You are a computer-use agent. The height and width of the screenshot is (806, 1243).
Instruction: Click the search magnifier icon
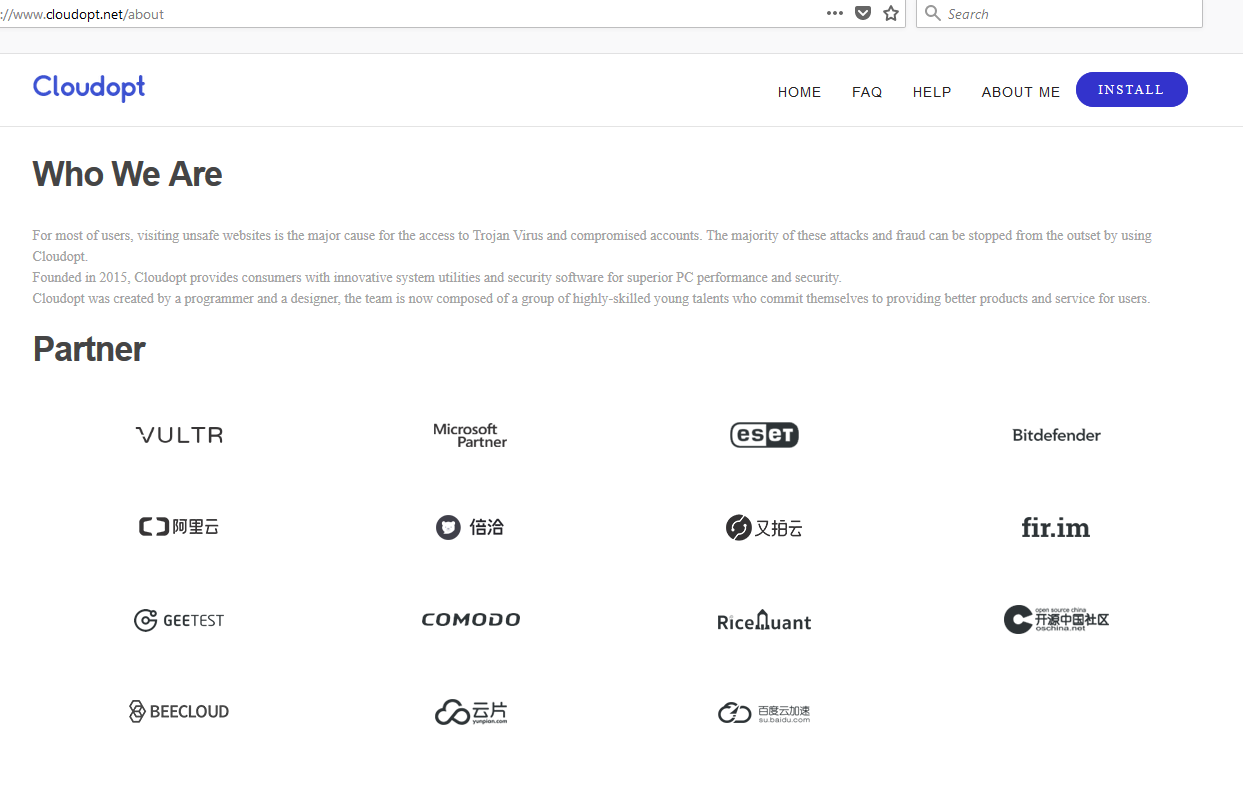[933, 13]
